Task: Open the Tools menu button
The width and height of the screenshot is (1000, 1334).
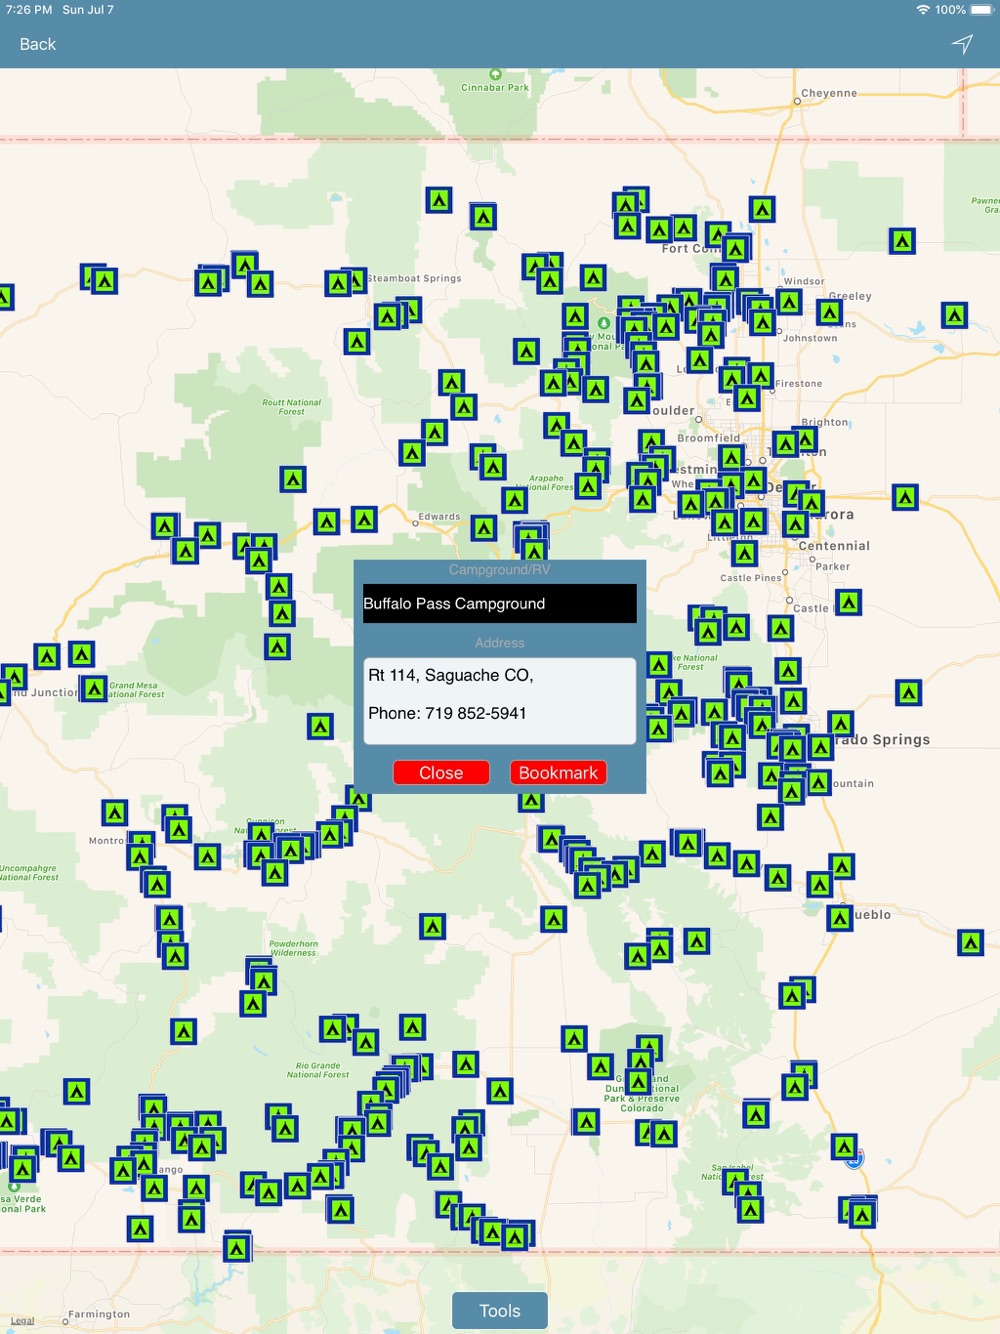Action: click(500, 1311)
